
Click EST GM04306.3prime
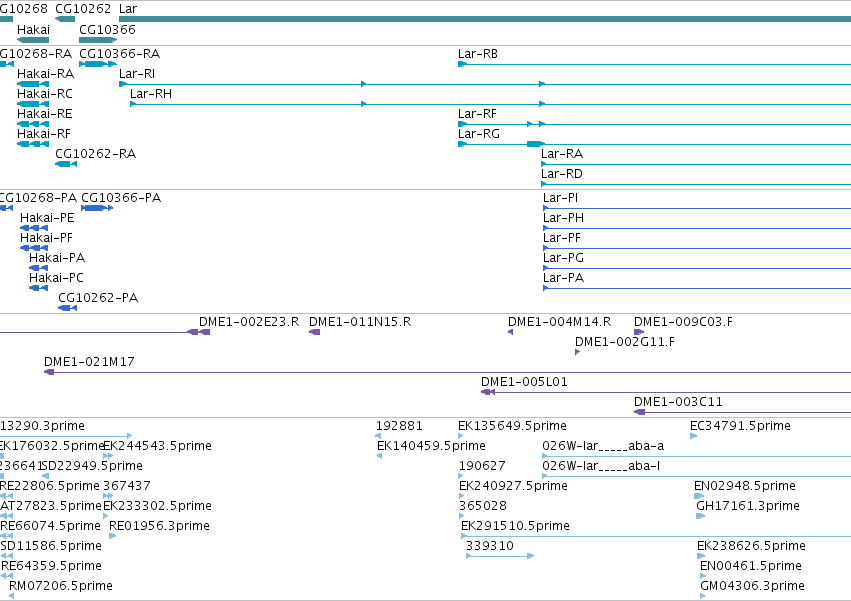point(752,586)
